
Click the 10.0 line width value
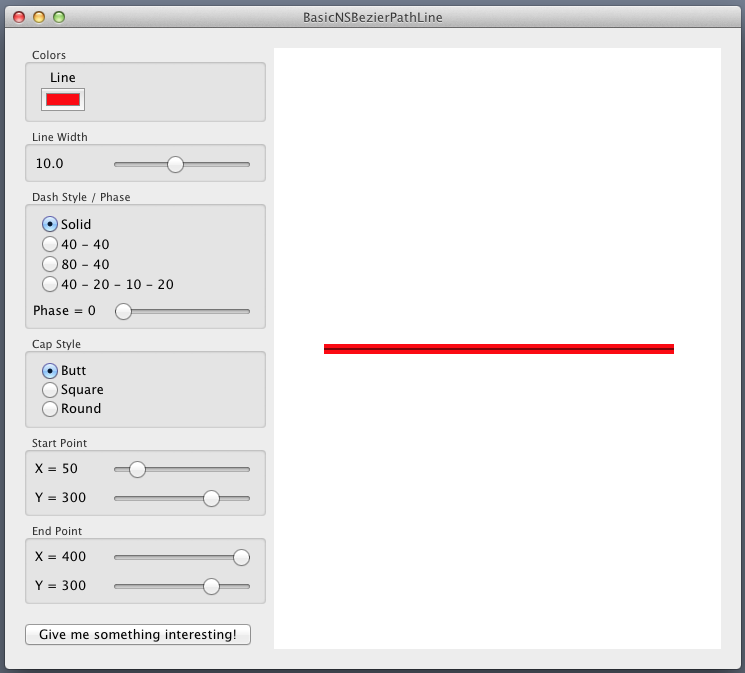pyautogui.click(x=49, y=163)
